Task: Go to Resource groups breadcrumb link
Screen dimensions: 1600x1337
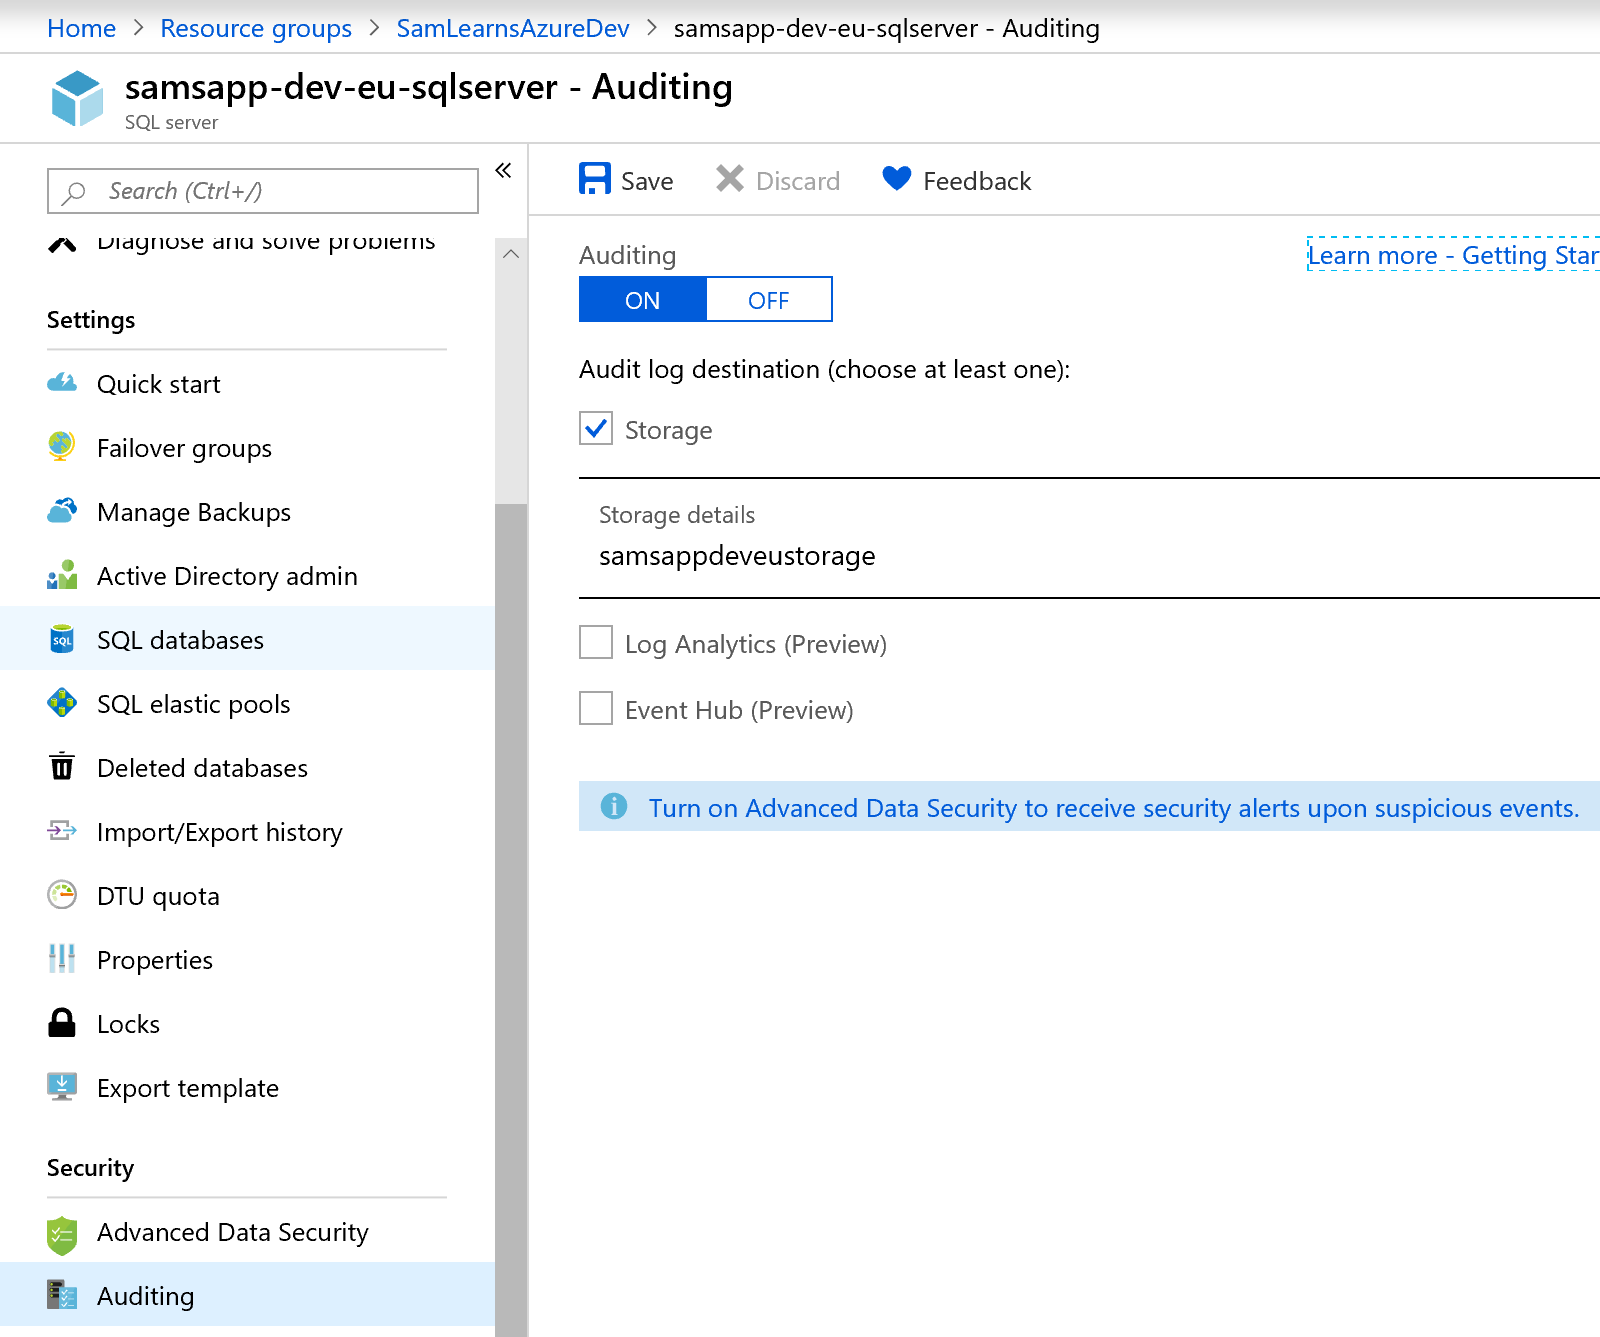Action: point(256,28)
